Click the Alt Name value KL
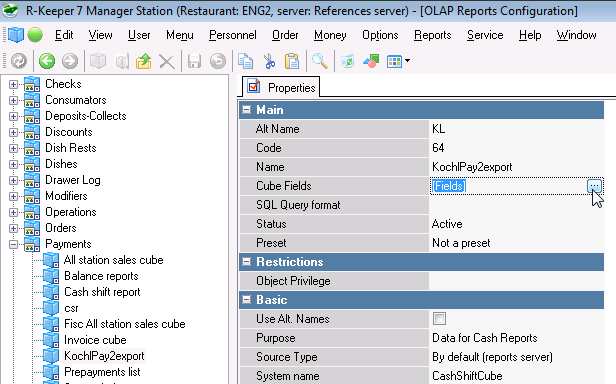This screenshot has width=616, height=384. (438, 129)
